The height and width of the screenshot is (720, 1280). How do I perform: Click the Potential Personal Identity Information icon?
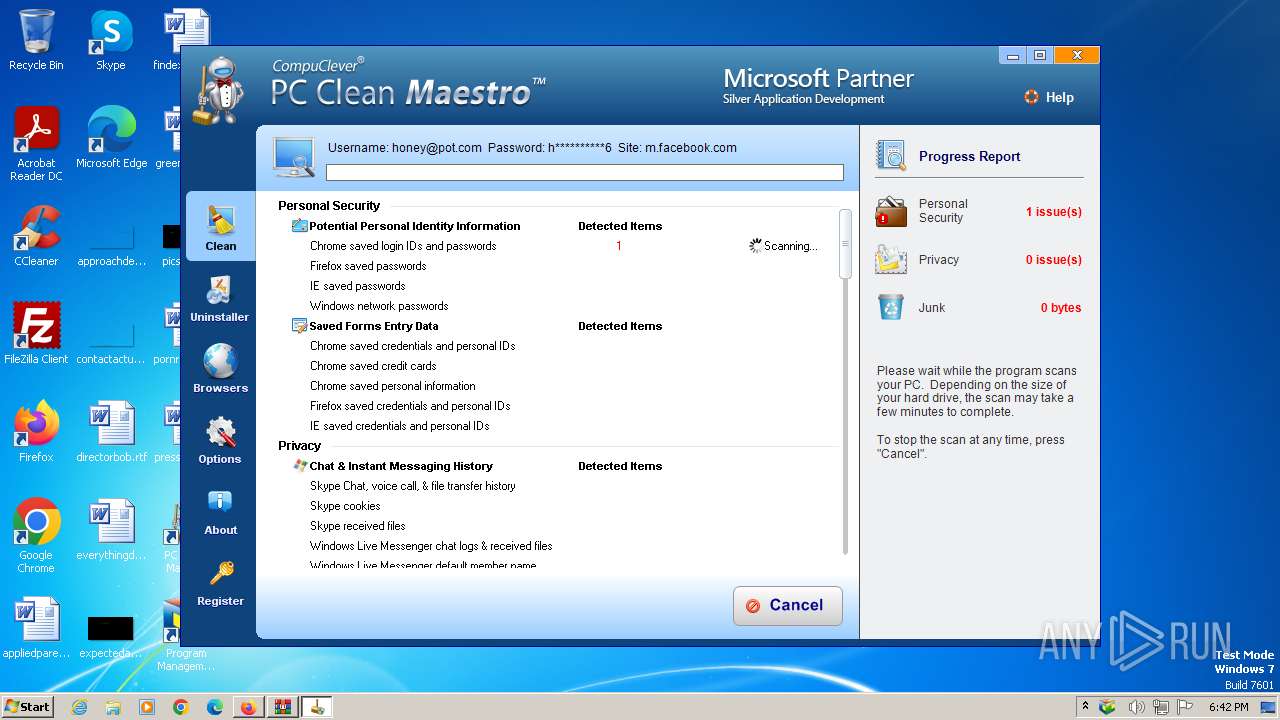pyautogui.click(x=300, y=226)
